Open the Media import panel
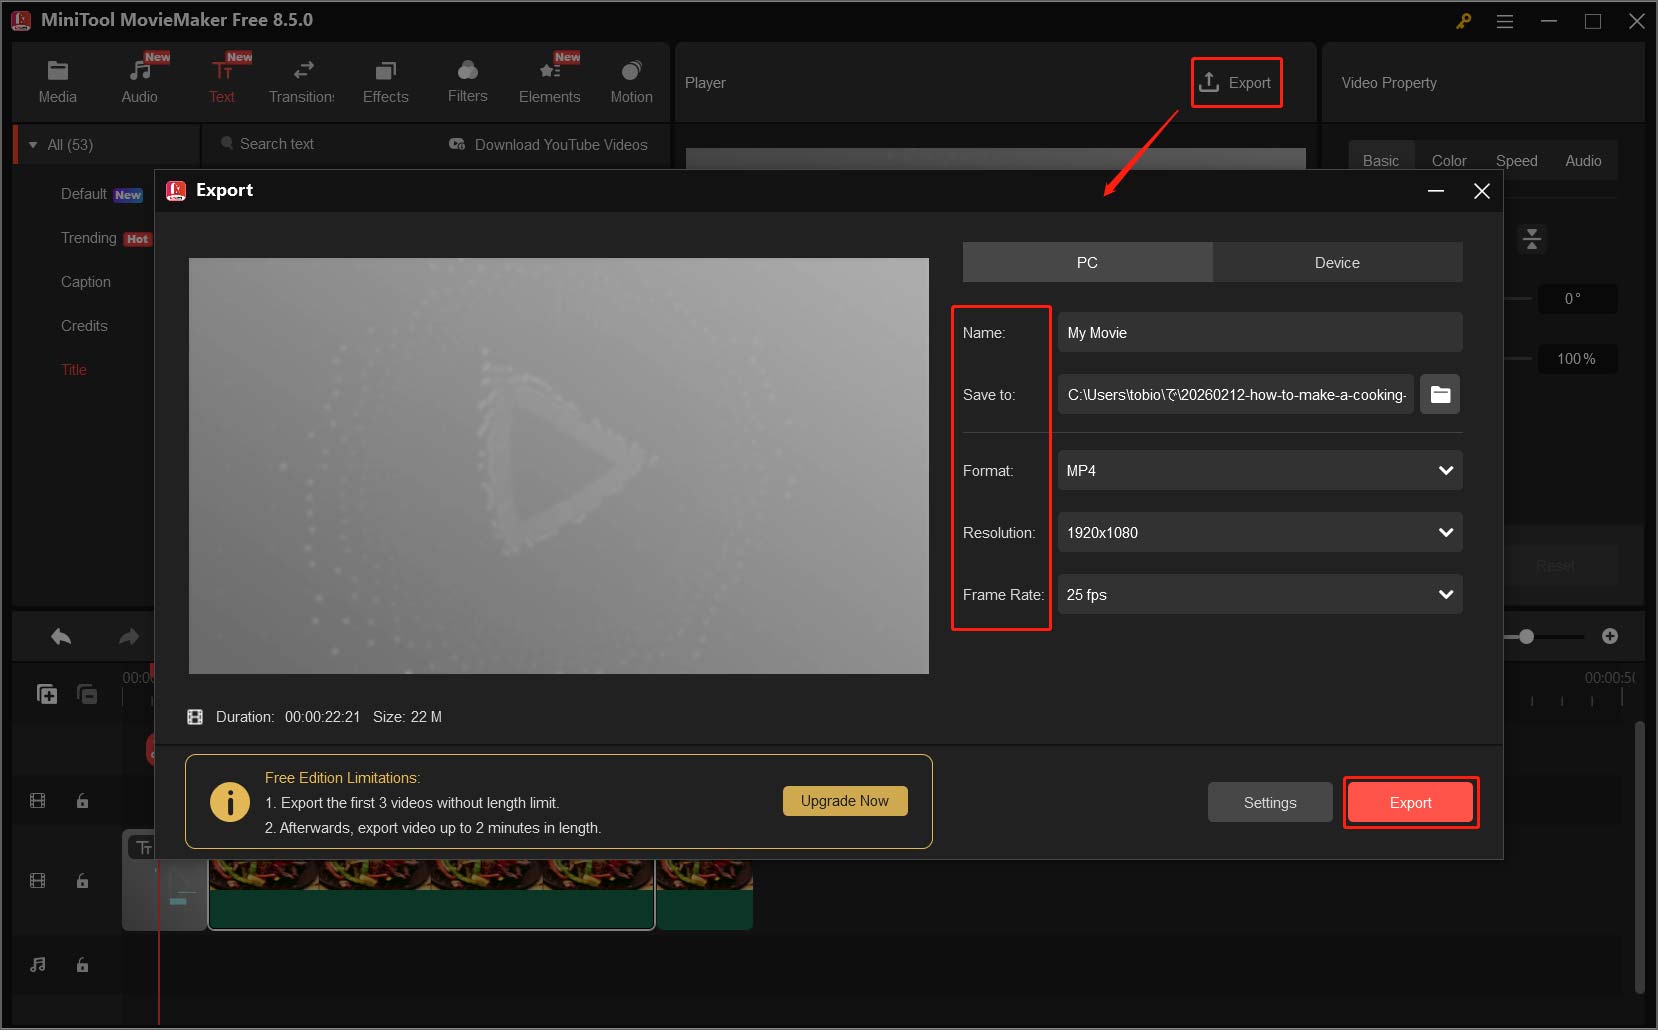 click(x=57, y=79)
